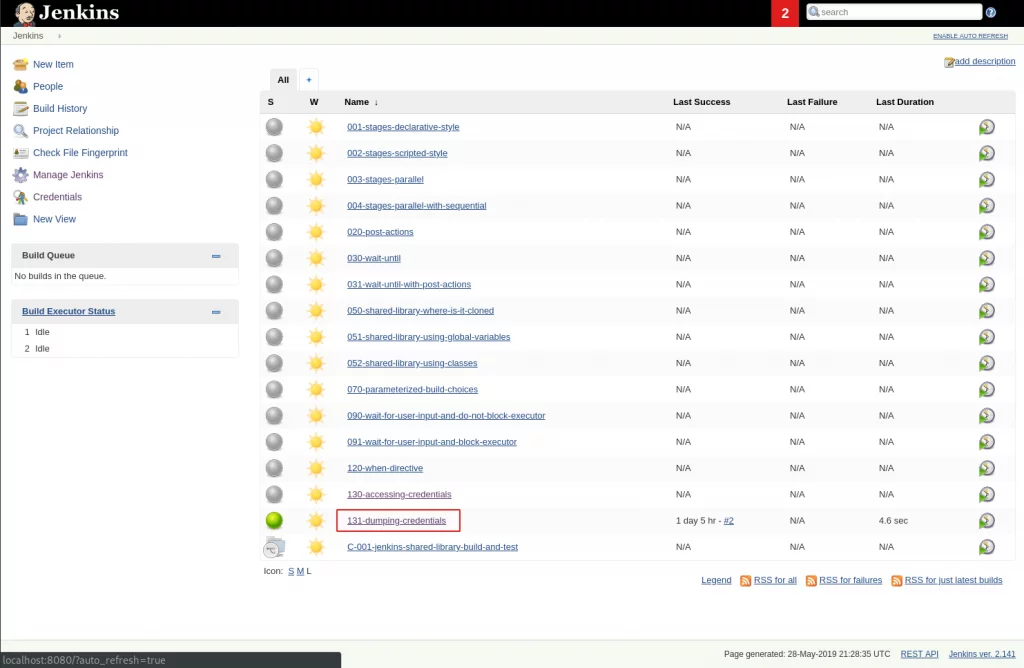Viewport: 1024px width, 668px height.
Task: Schedule a build for 030-wait-until
Action: [x=987, y=258]
